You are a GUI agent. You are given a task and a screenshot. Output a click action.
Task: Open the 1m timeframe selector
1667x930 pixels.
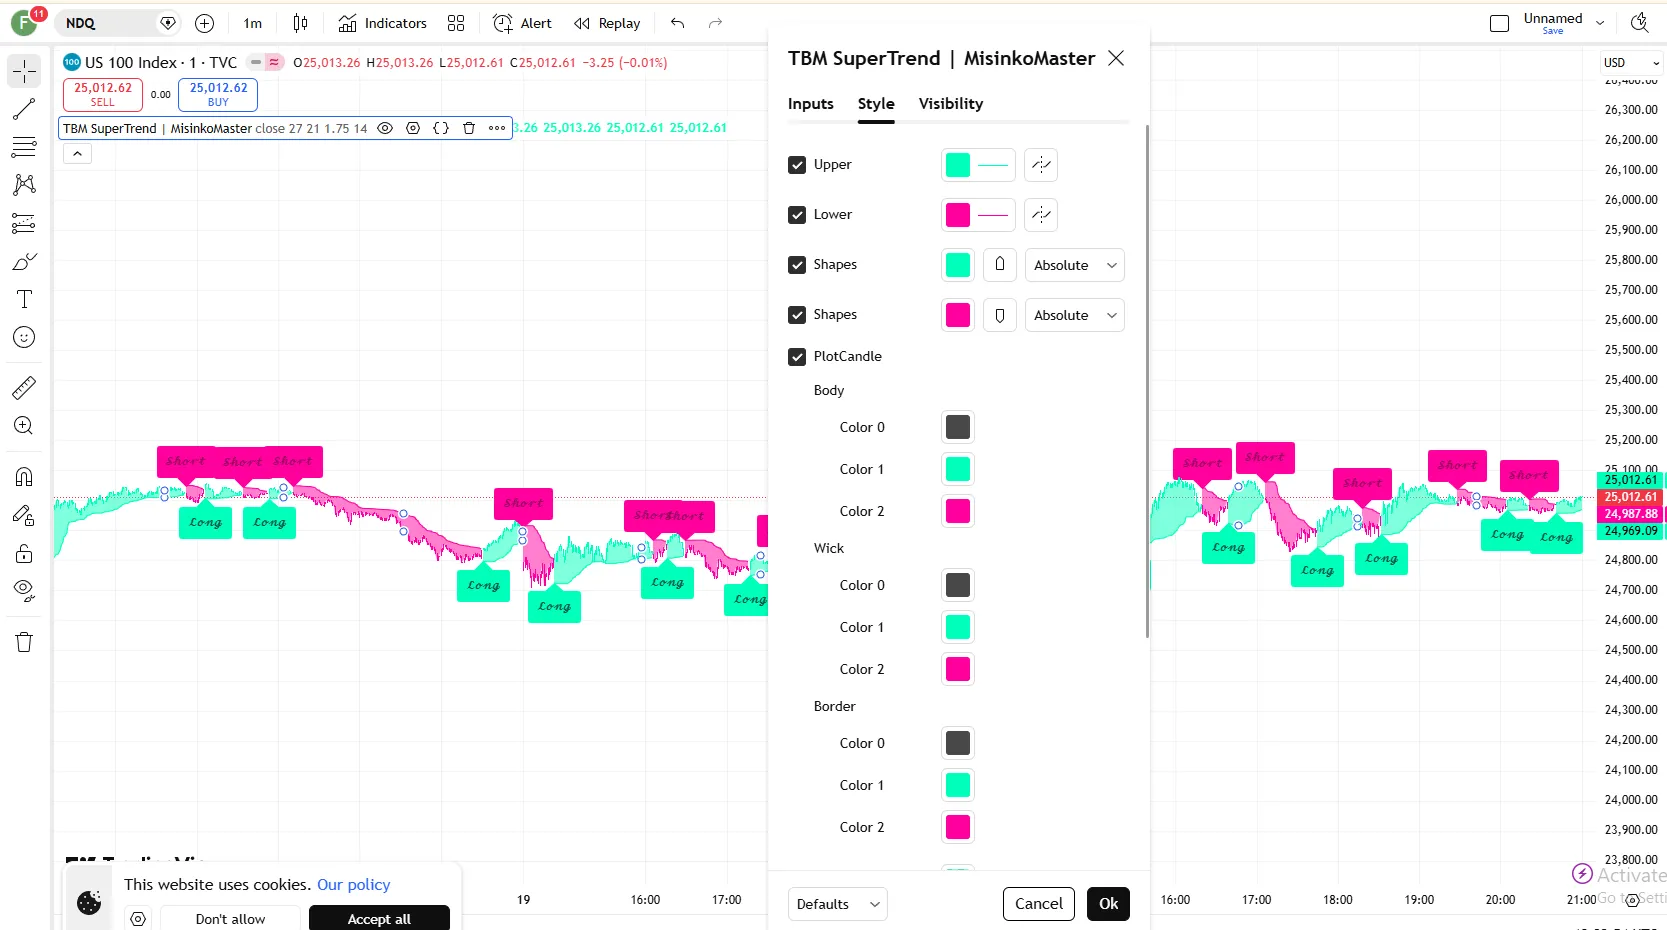coord(253,23)
